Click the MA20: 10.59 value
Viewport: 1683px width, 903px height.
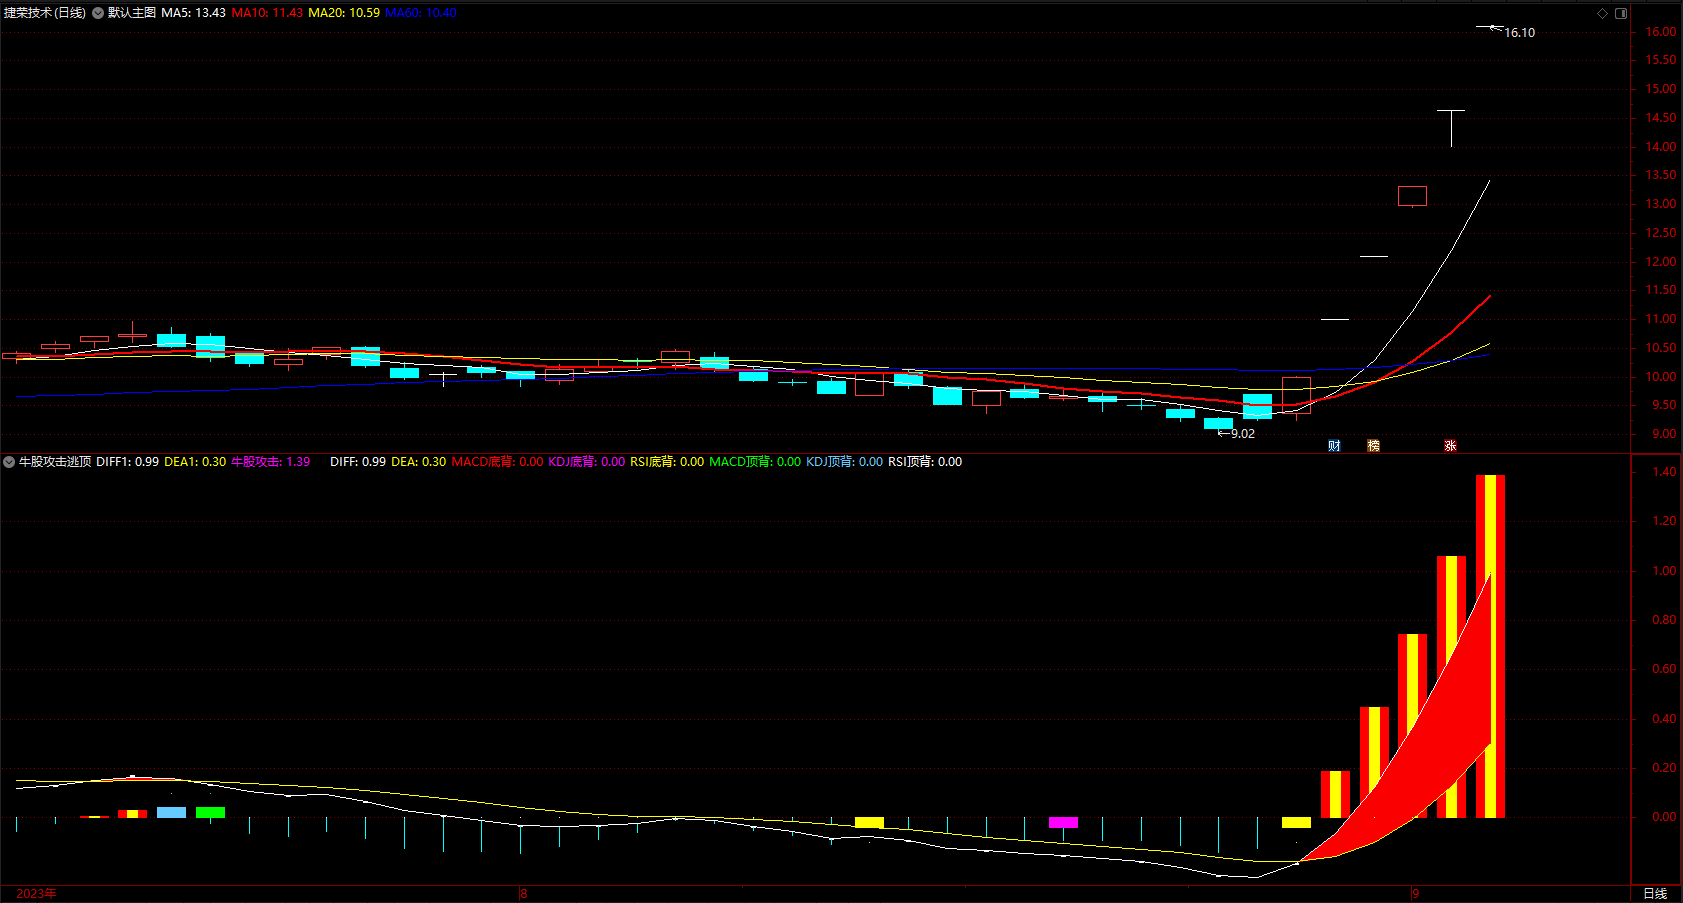(344, 13)
